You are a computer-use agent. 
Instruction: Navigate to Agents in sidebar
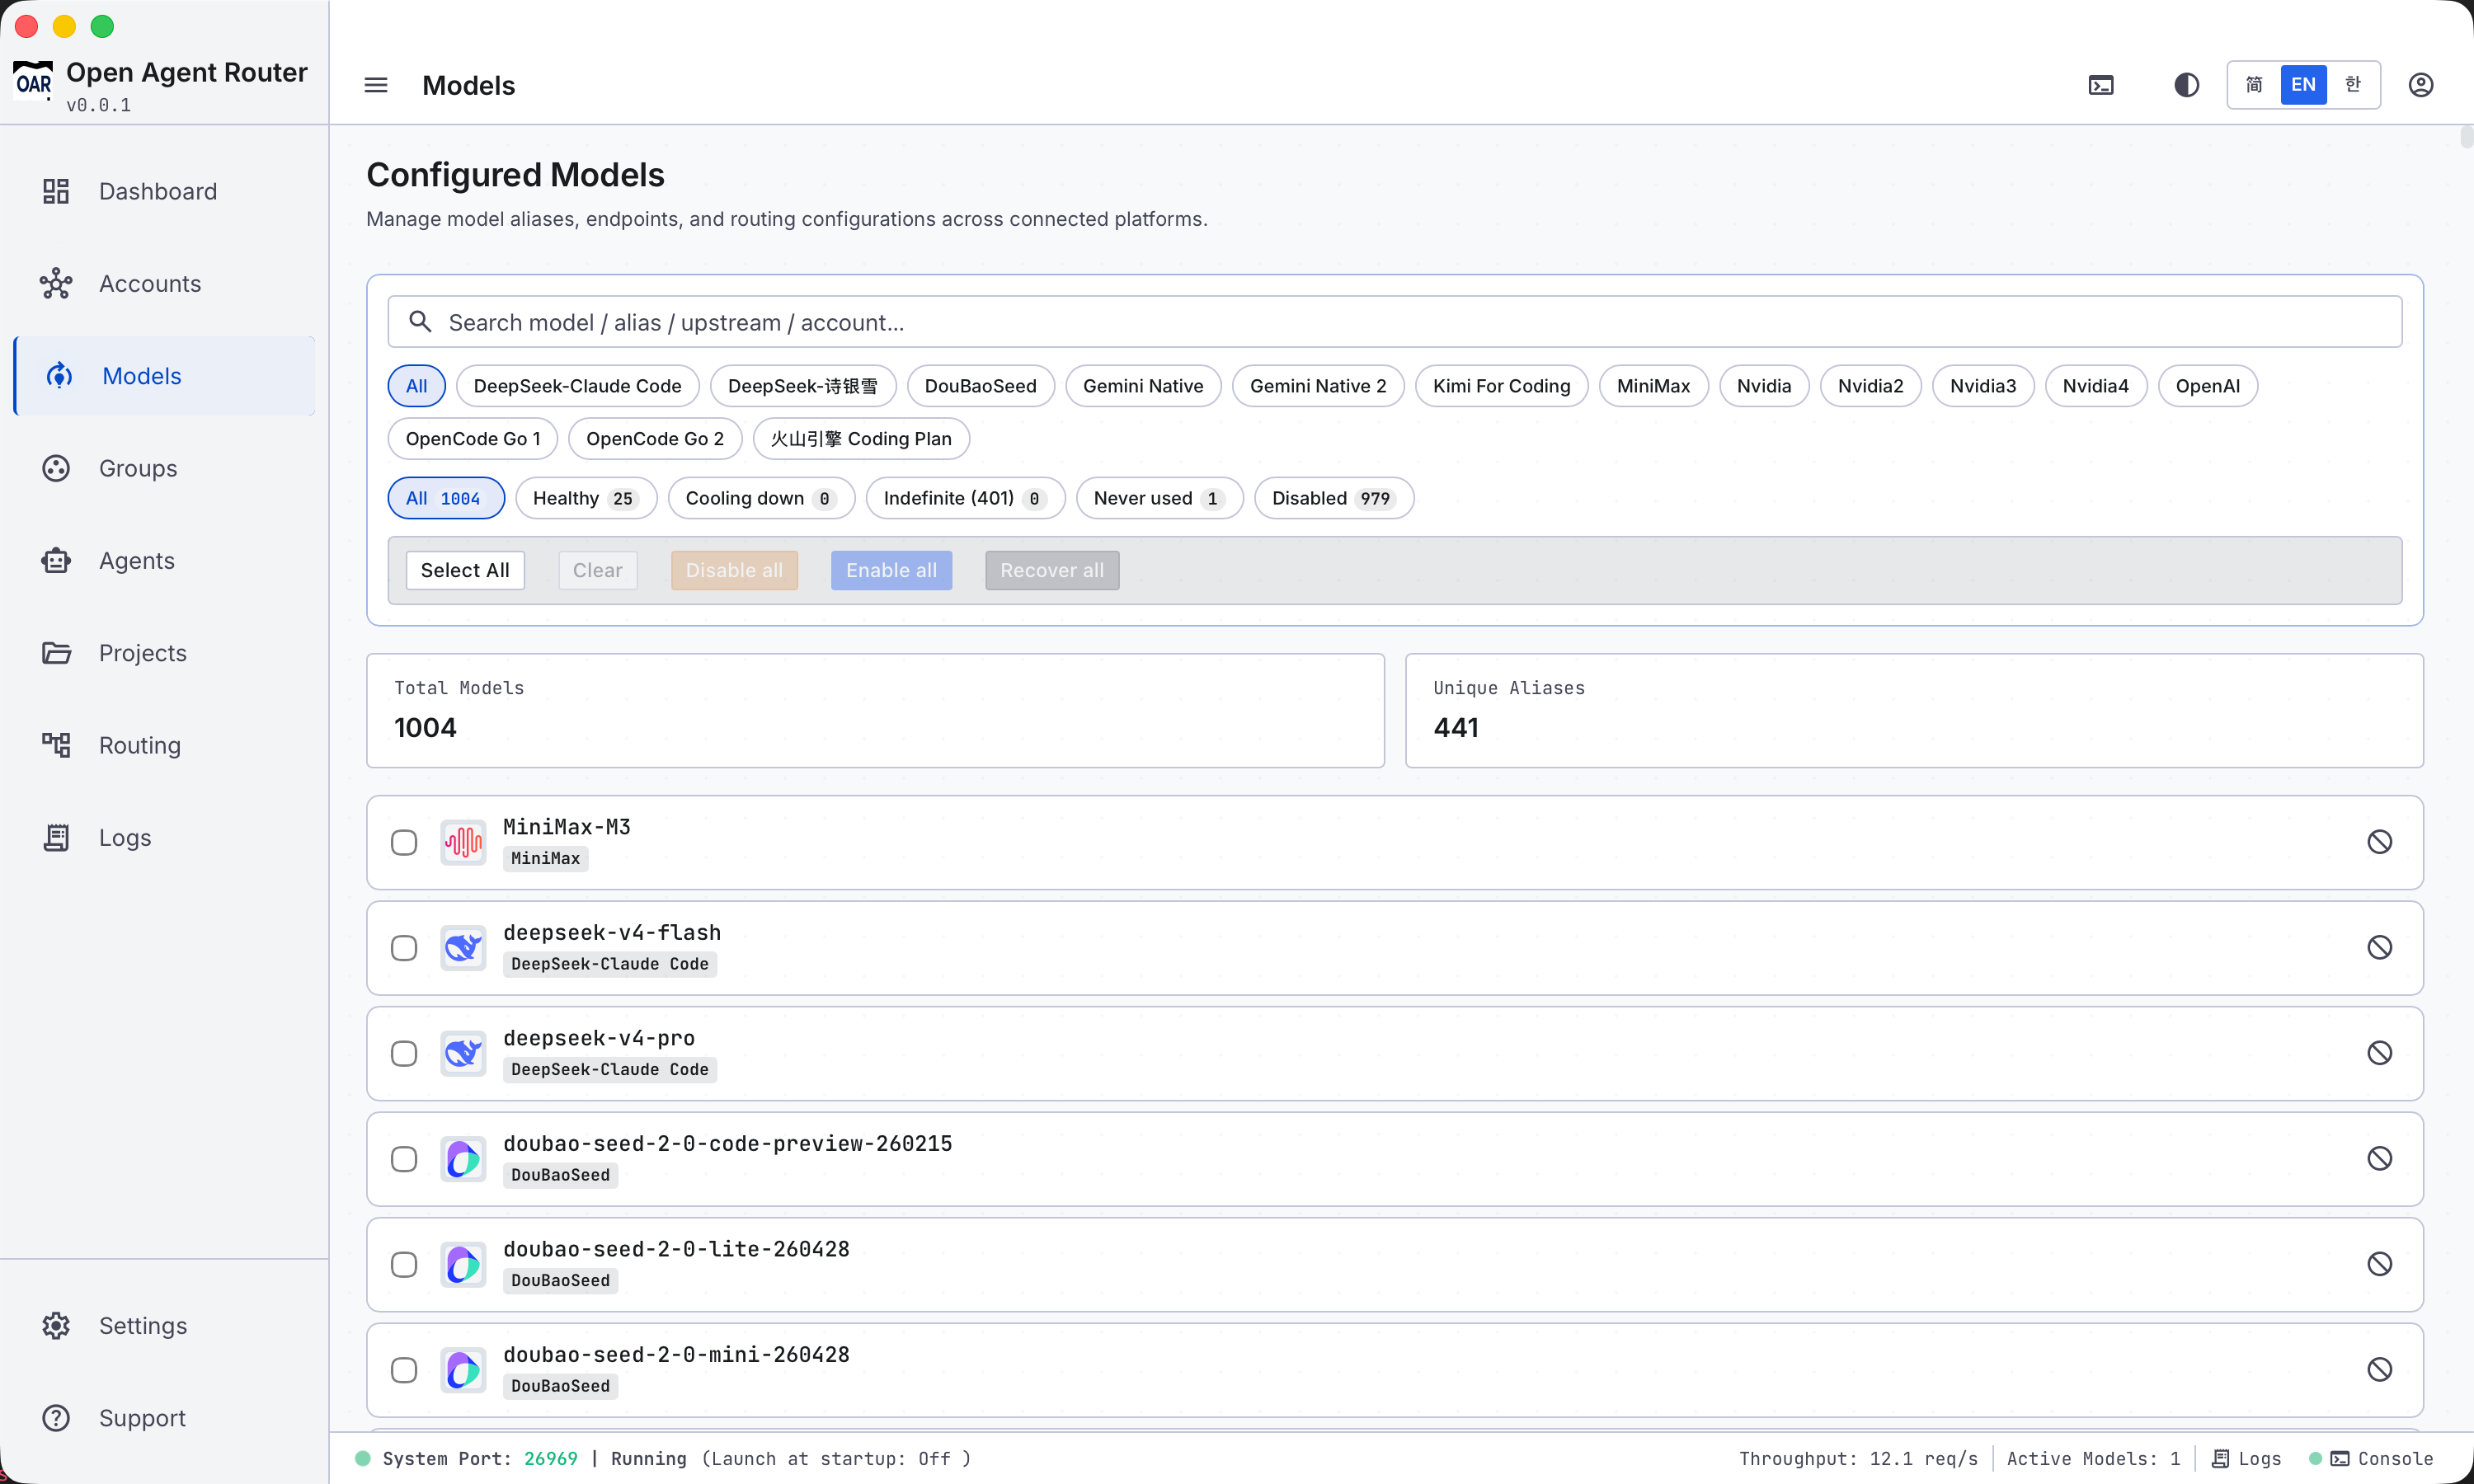[x=164, y=561]
